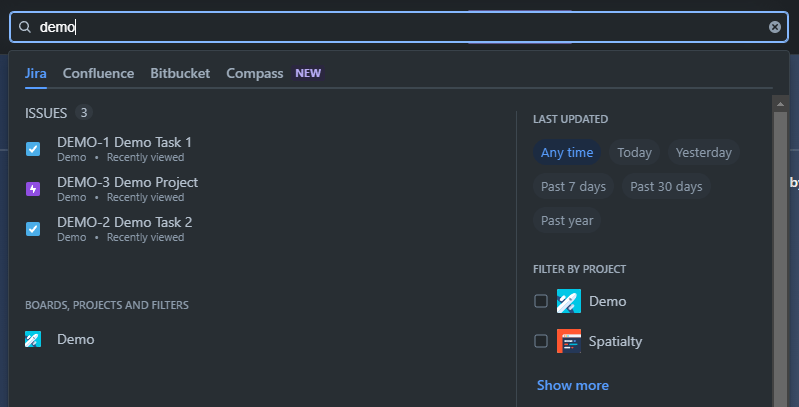Click the DEMO-2 task type icon
The width and height of the screenshot is (799, 407).
[x=33, y=229]
